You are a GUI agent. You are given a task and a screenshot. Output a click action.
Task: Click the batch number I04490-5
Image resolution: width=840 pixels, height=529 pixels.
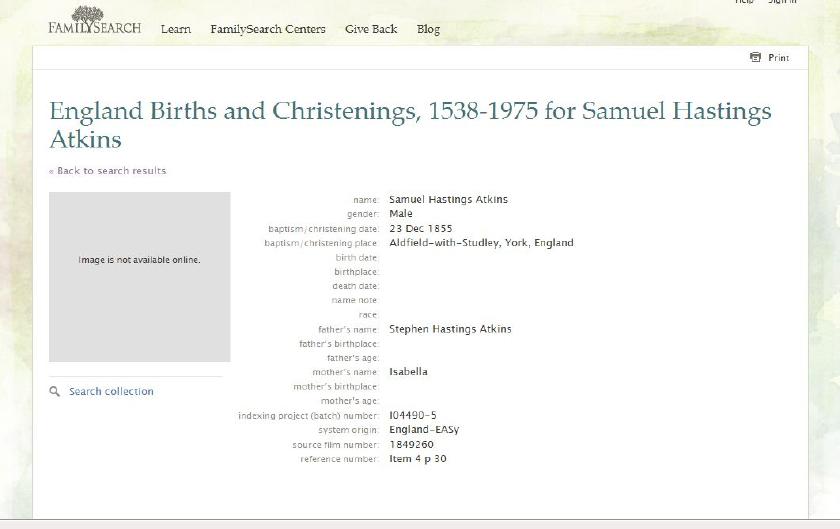click(412, 416)
